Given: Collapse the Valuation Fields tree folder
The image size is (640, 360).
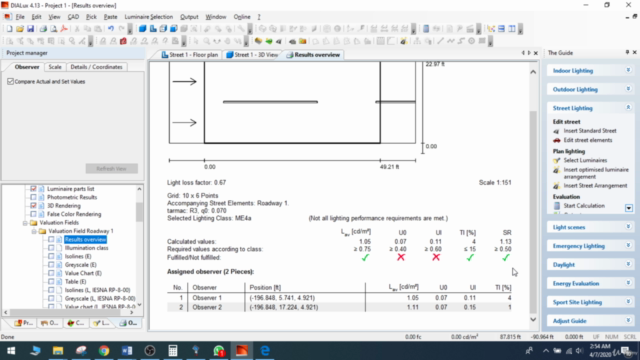Looking at the screenshot, I should point(25,223).
